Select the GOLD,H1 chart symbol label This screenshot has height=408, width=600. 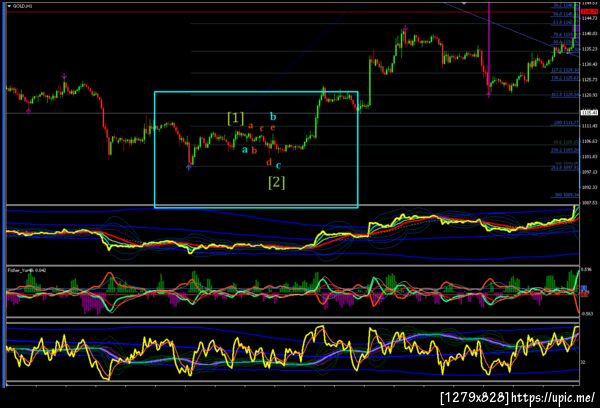click(x=23, y=6)
